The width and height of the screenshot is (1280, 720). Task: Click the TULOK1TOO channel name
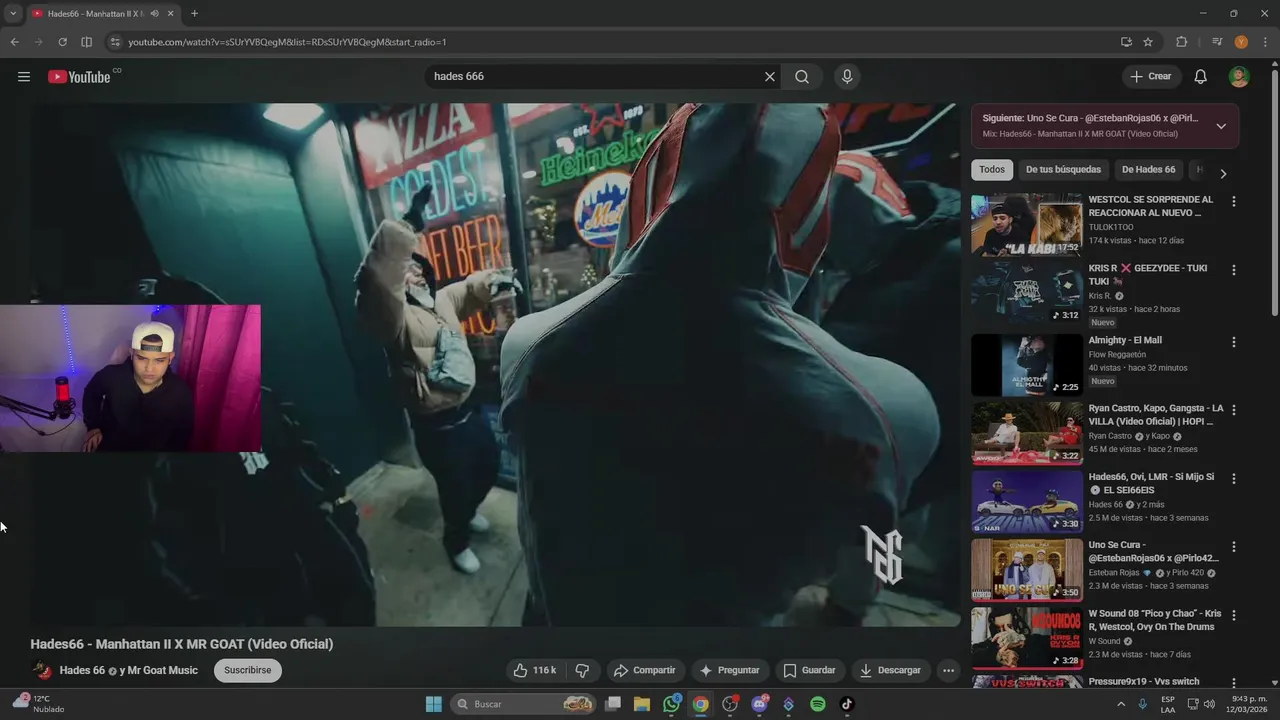point(1111,227)
